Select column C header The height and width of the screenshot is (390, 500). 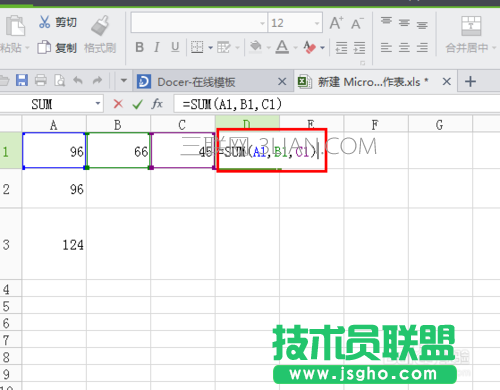pos(182,125)
